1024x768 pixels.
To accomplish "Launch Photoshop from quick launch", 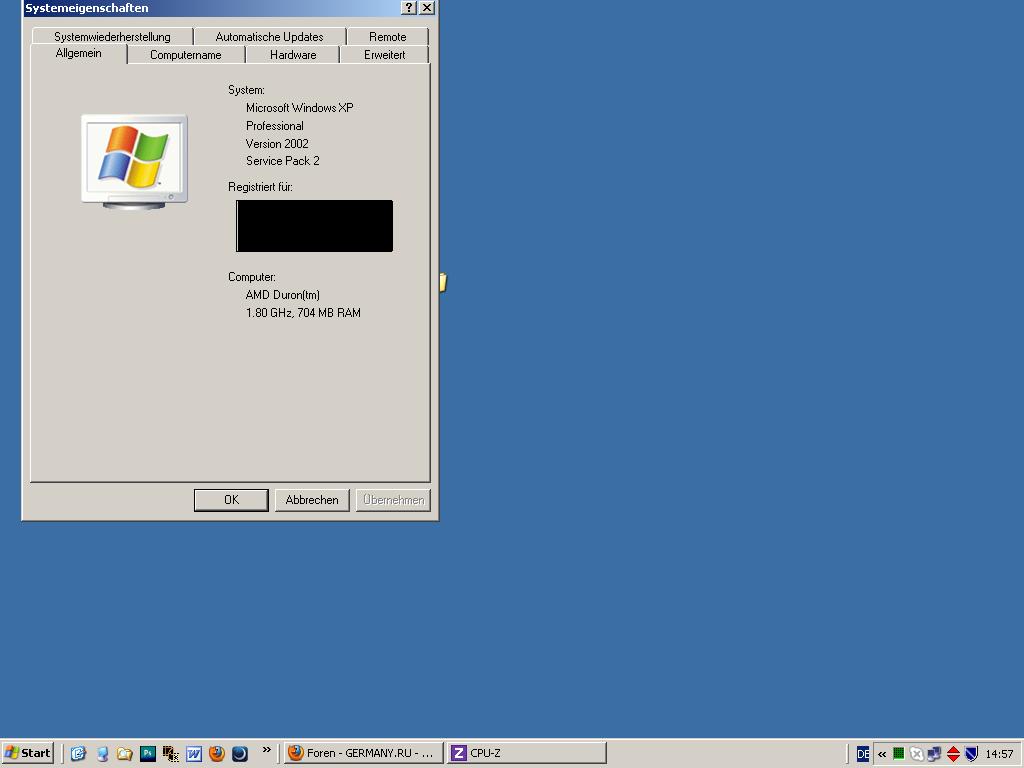I will point(148,754).
